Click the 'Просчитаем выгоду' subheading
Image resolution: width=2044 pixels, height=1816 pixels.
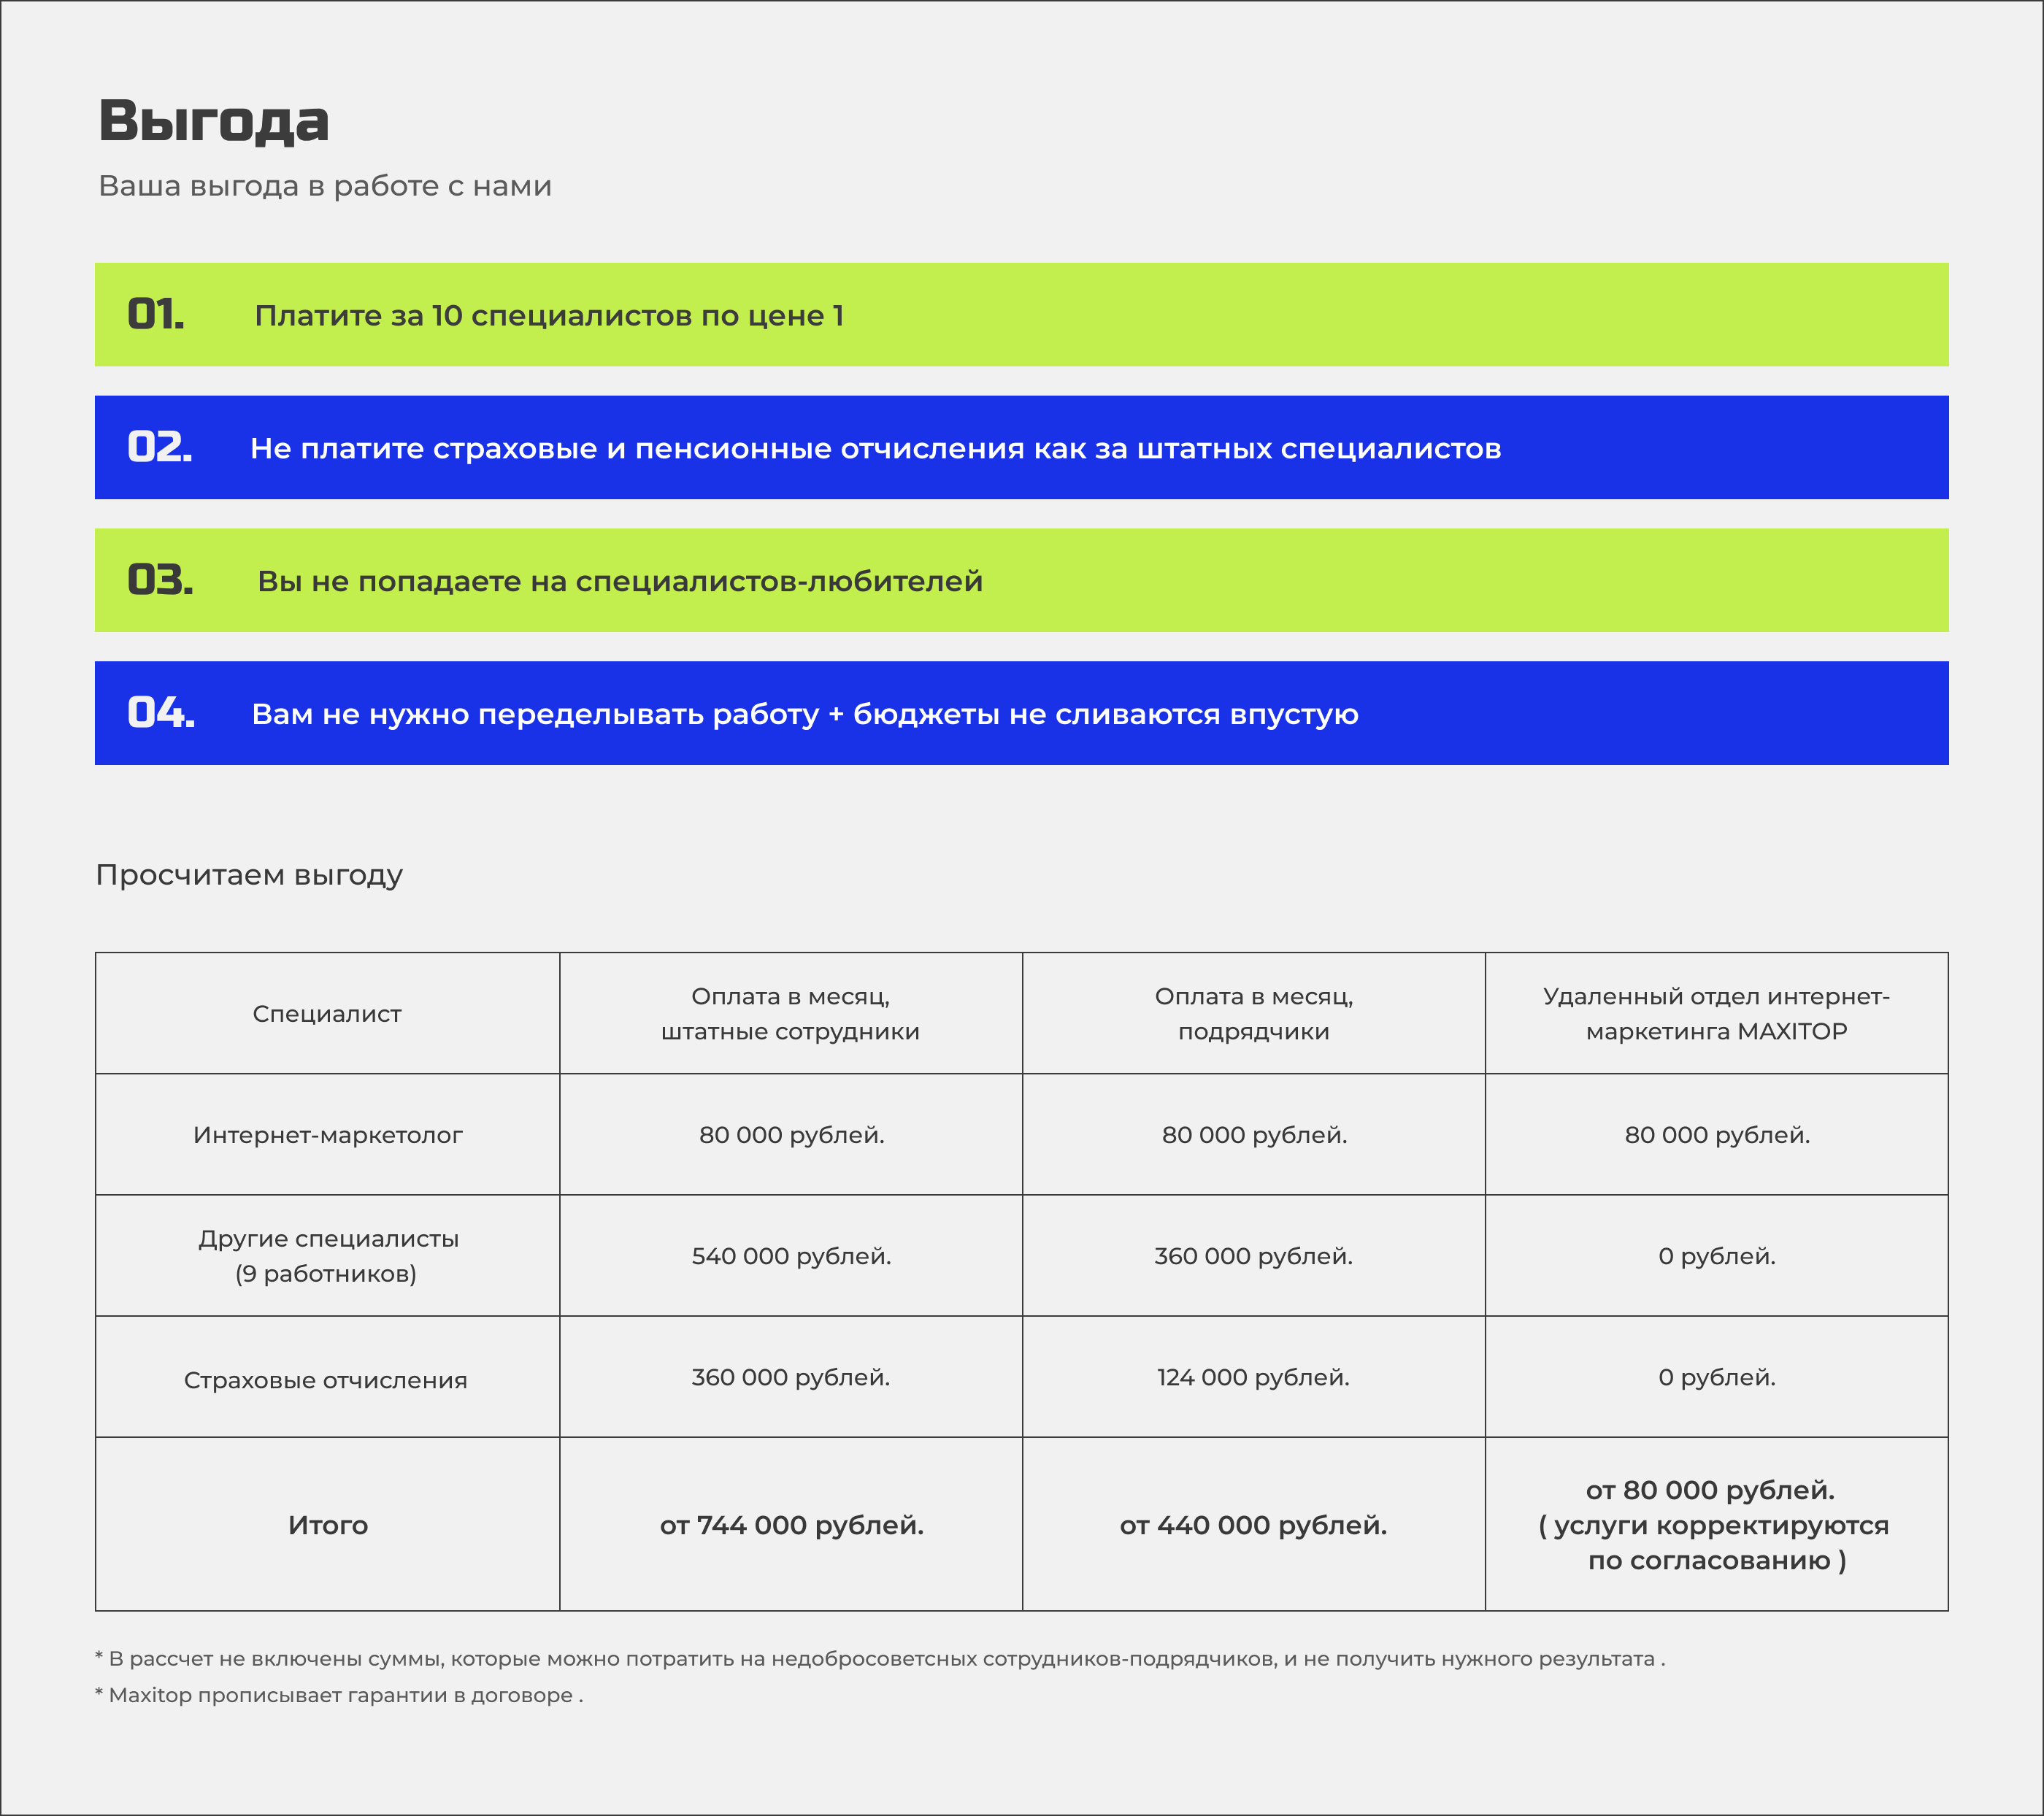click(249, 875)
